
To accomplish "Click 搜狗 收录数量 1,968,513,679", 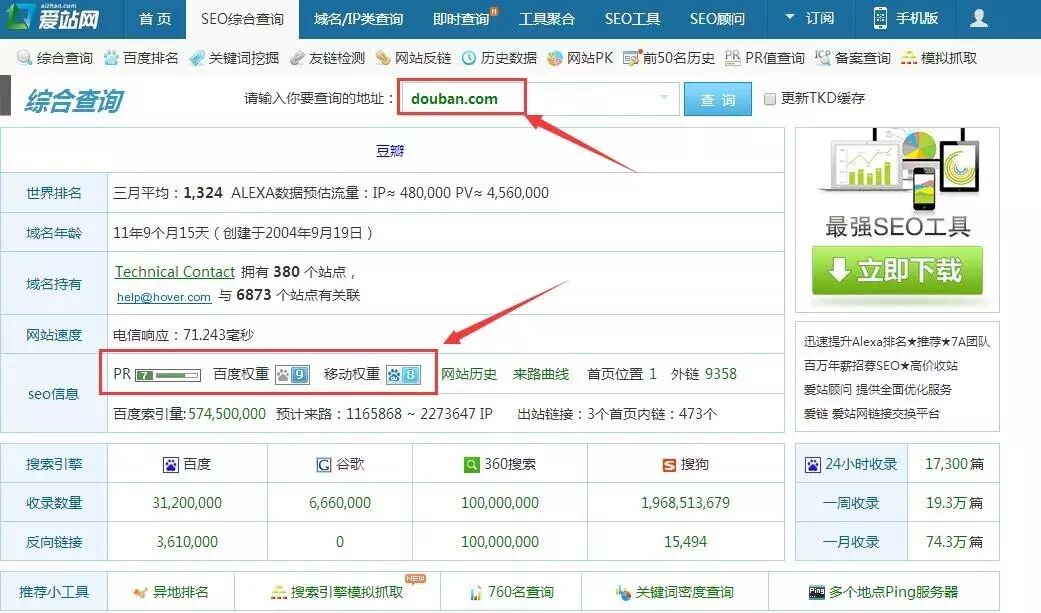I will pos(685,503).
